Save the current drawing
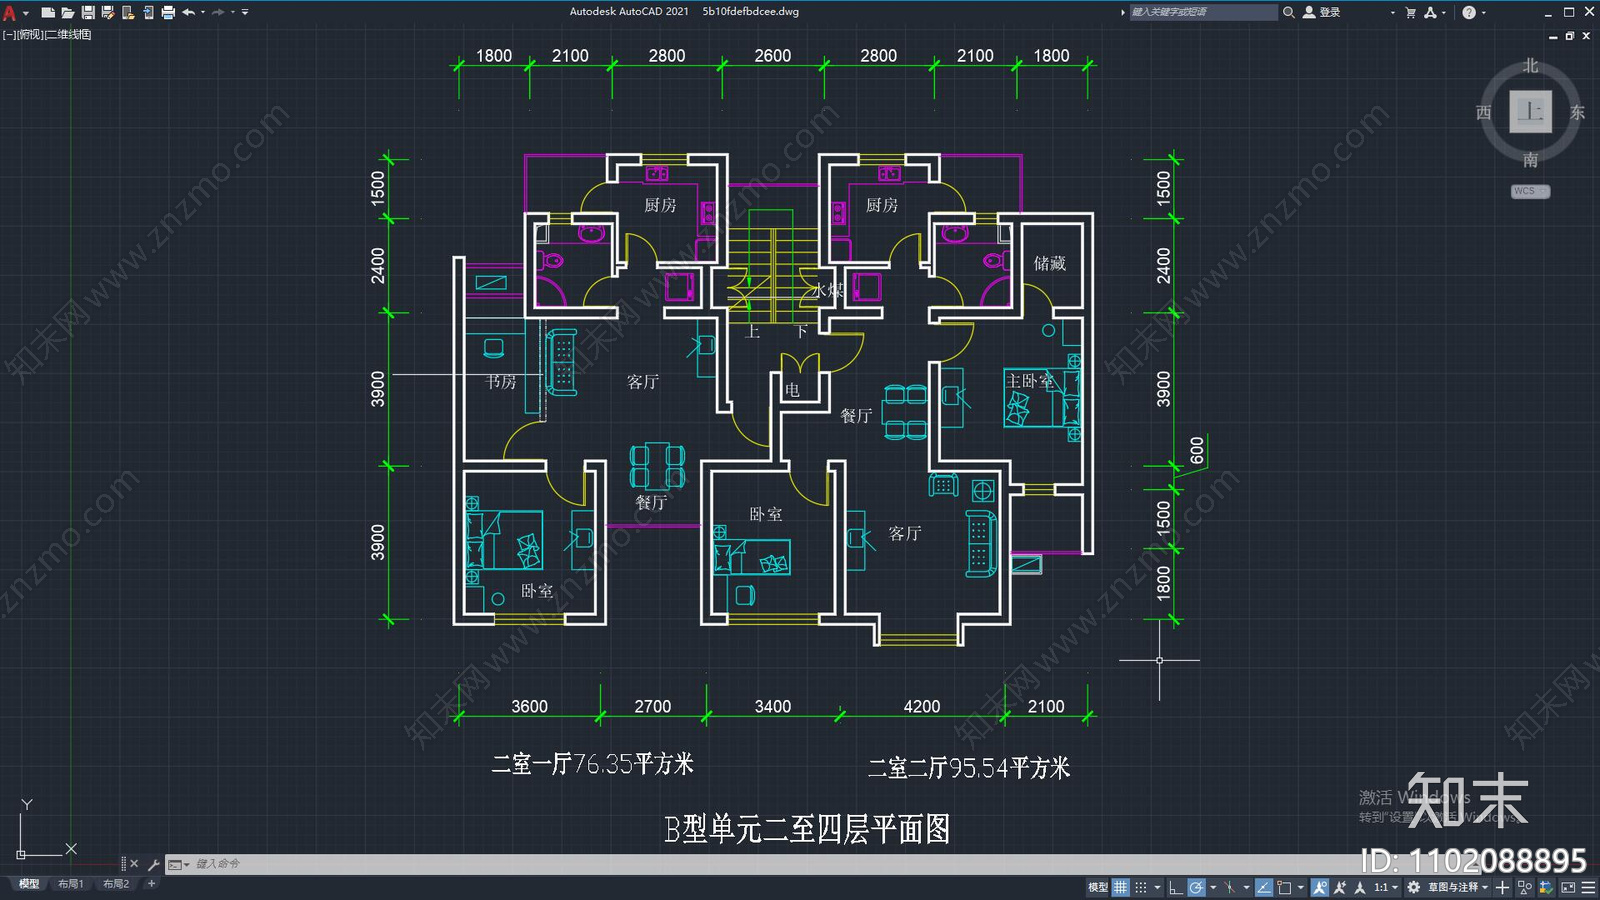The height and width of the screenshot is (900, 1600). 88,12
